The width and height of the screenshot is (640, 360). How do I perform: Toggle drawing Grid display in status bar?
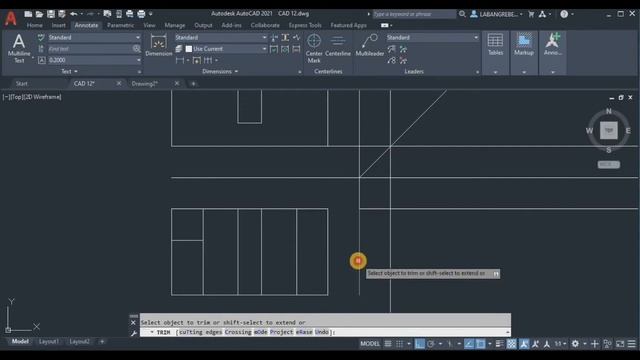[x=388, y=344]
